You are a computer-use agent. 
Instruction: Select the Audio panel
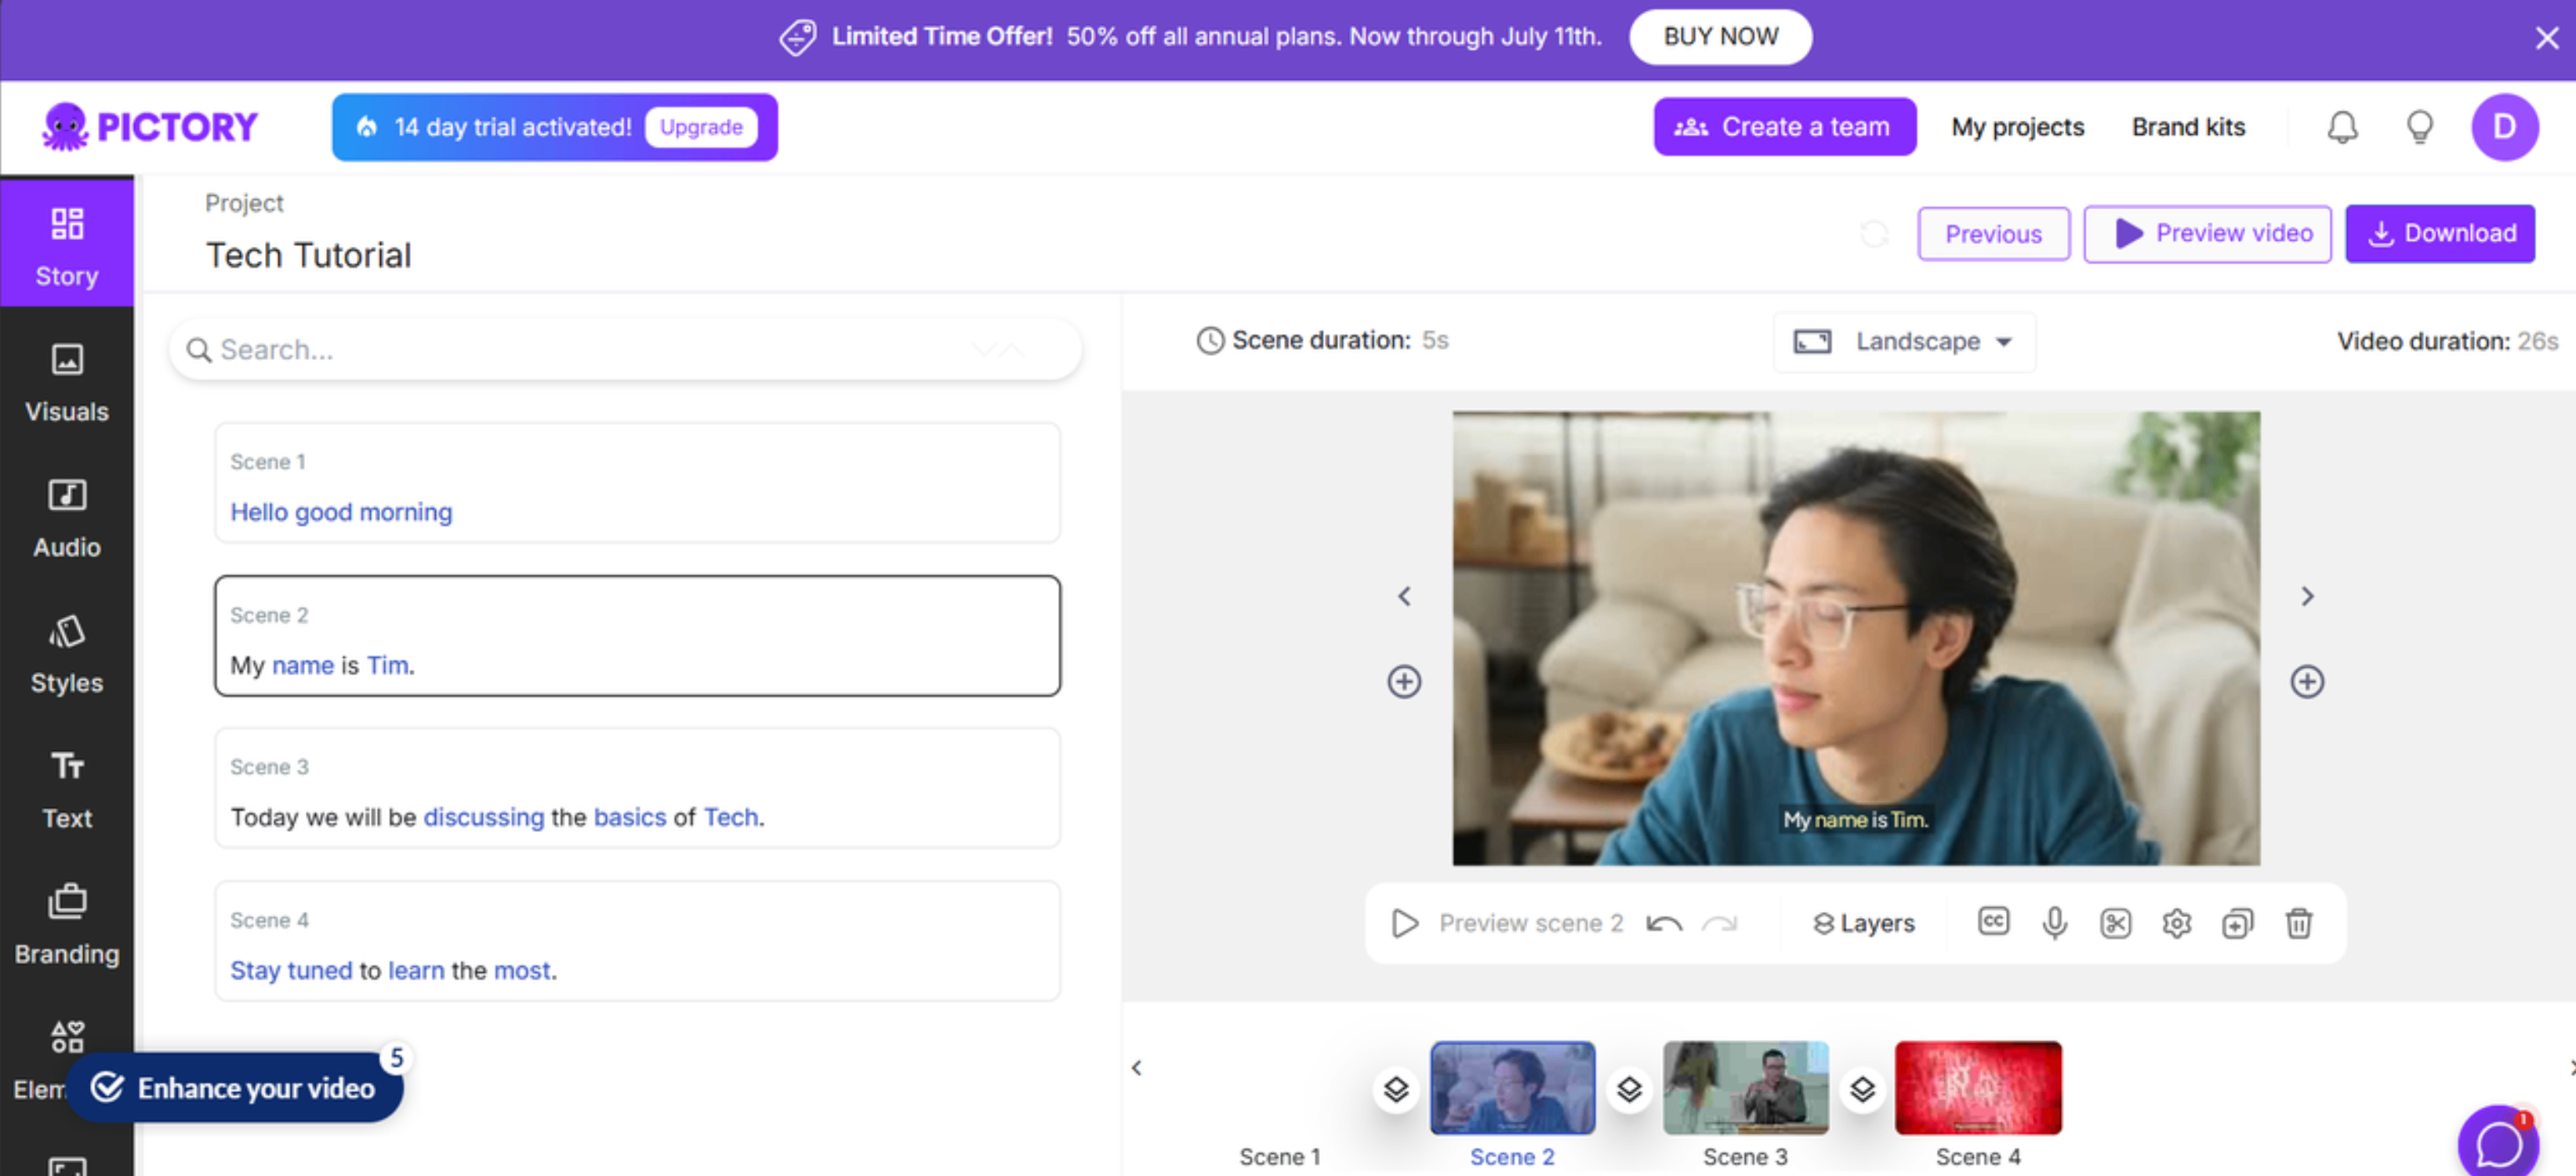click(x=66, y=518)
